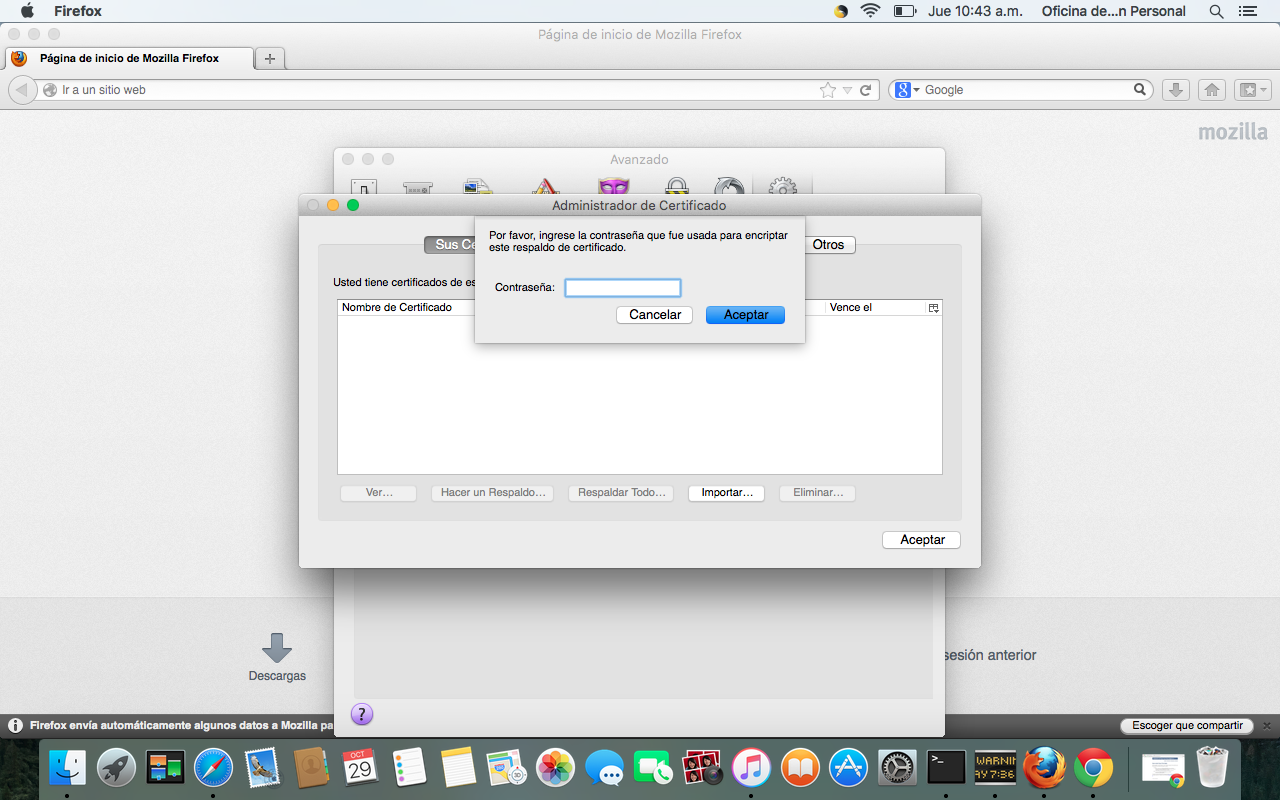1280x800 pixels.
Task: Open Terminal from the dock
Action: (x=946, y=768)
